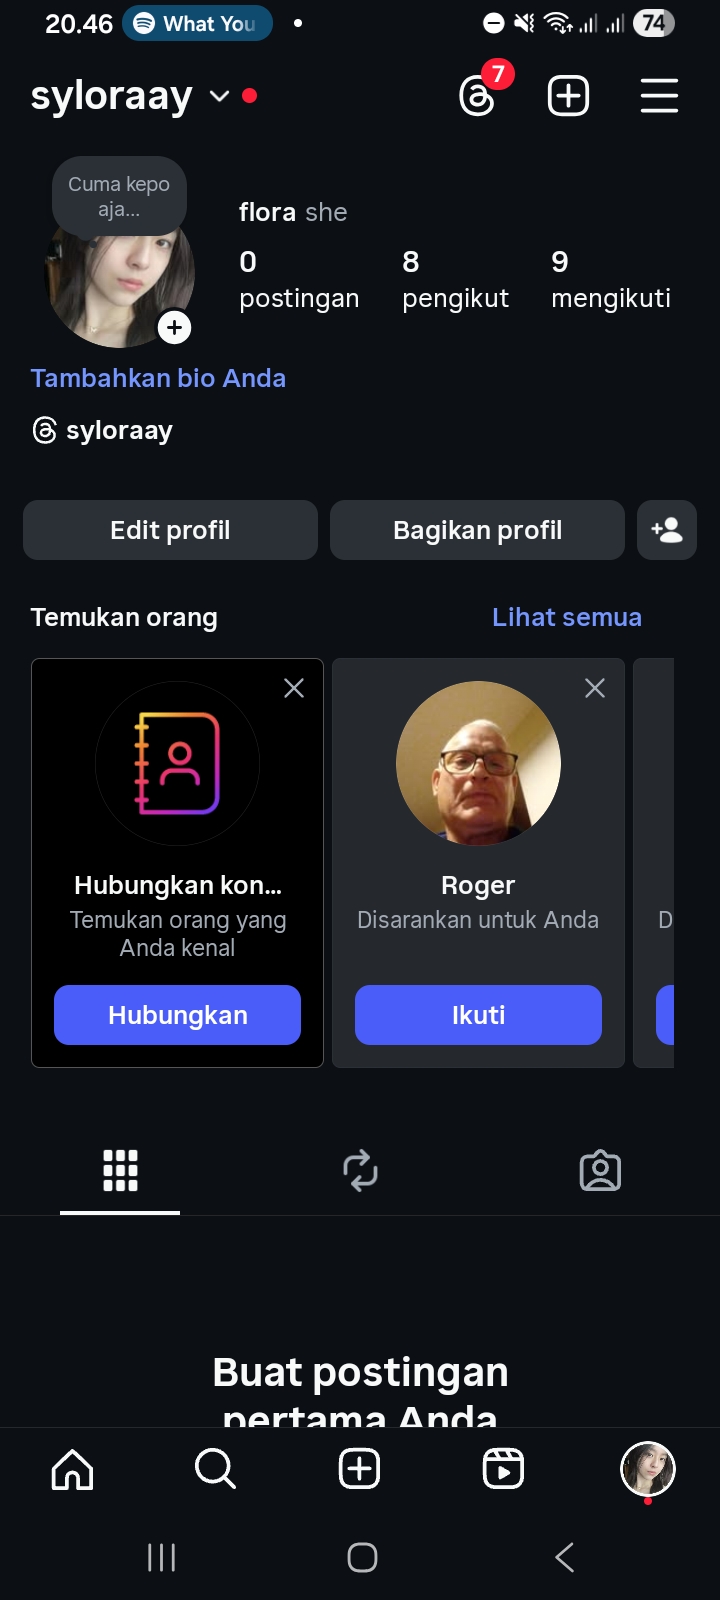Switch to the reposts tab
720x1600 pixels.
click(x=360, y=1170)
